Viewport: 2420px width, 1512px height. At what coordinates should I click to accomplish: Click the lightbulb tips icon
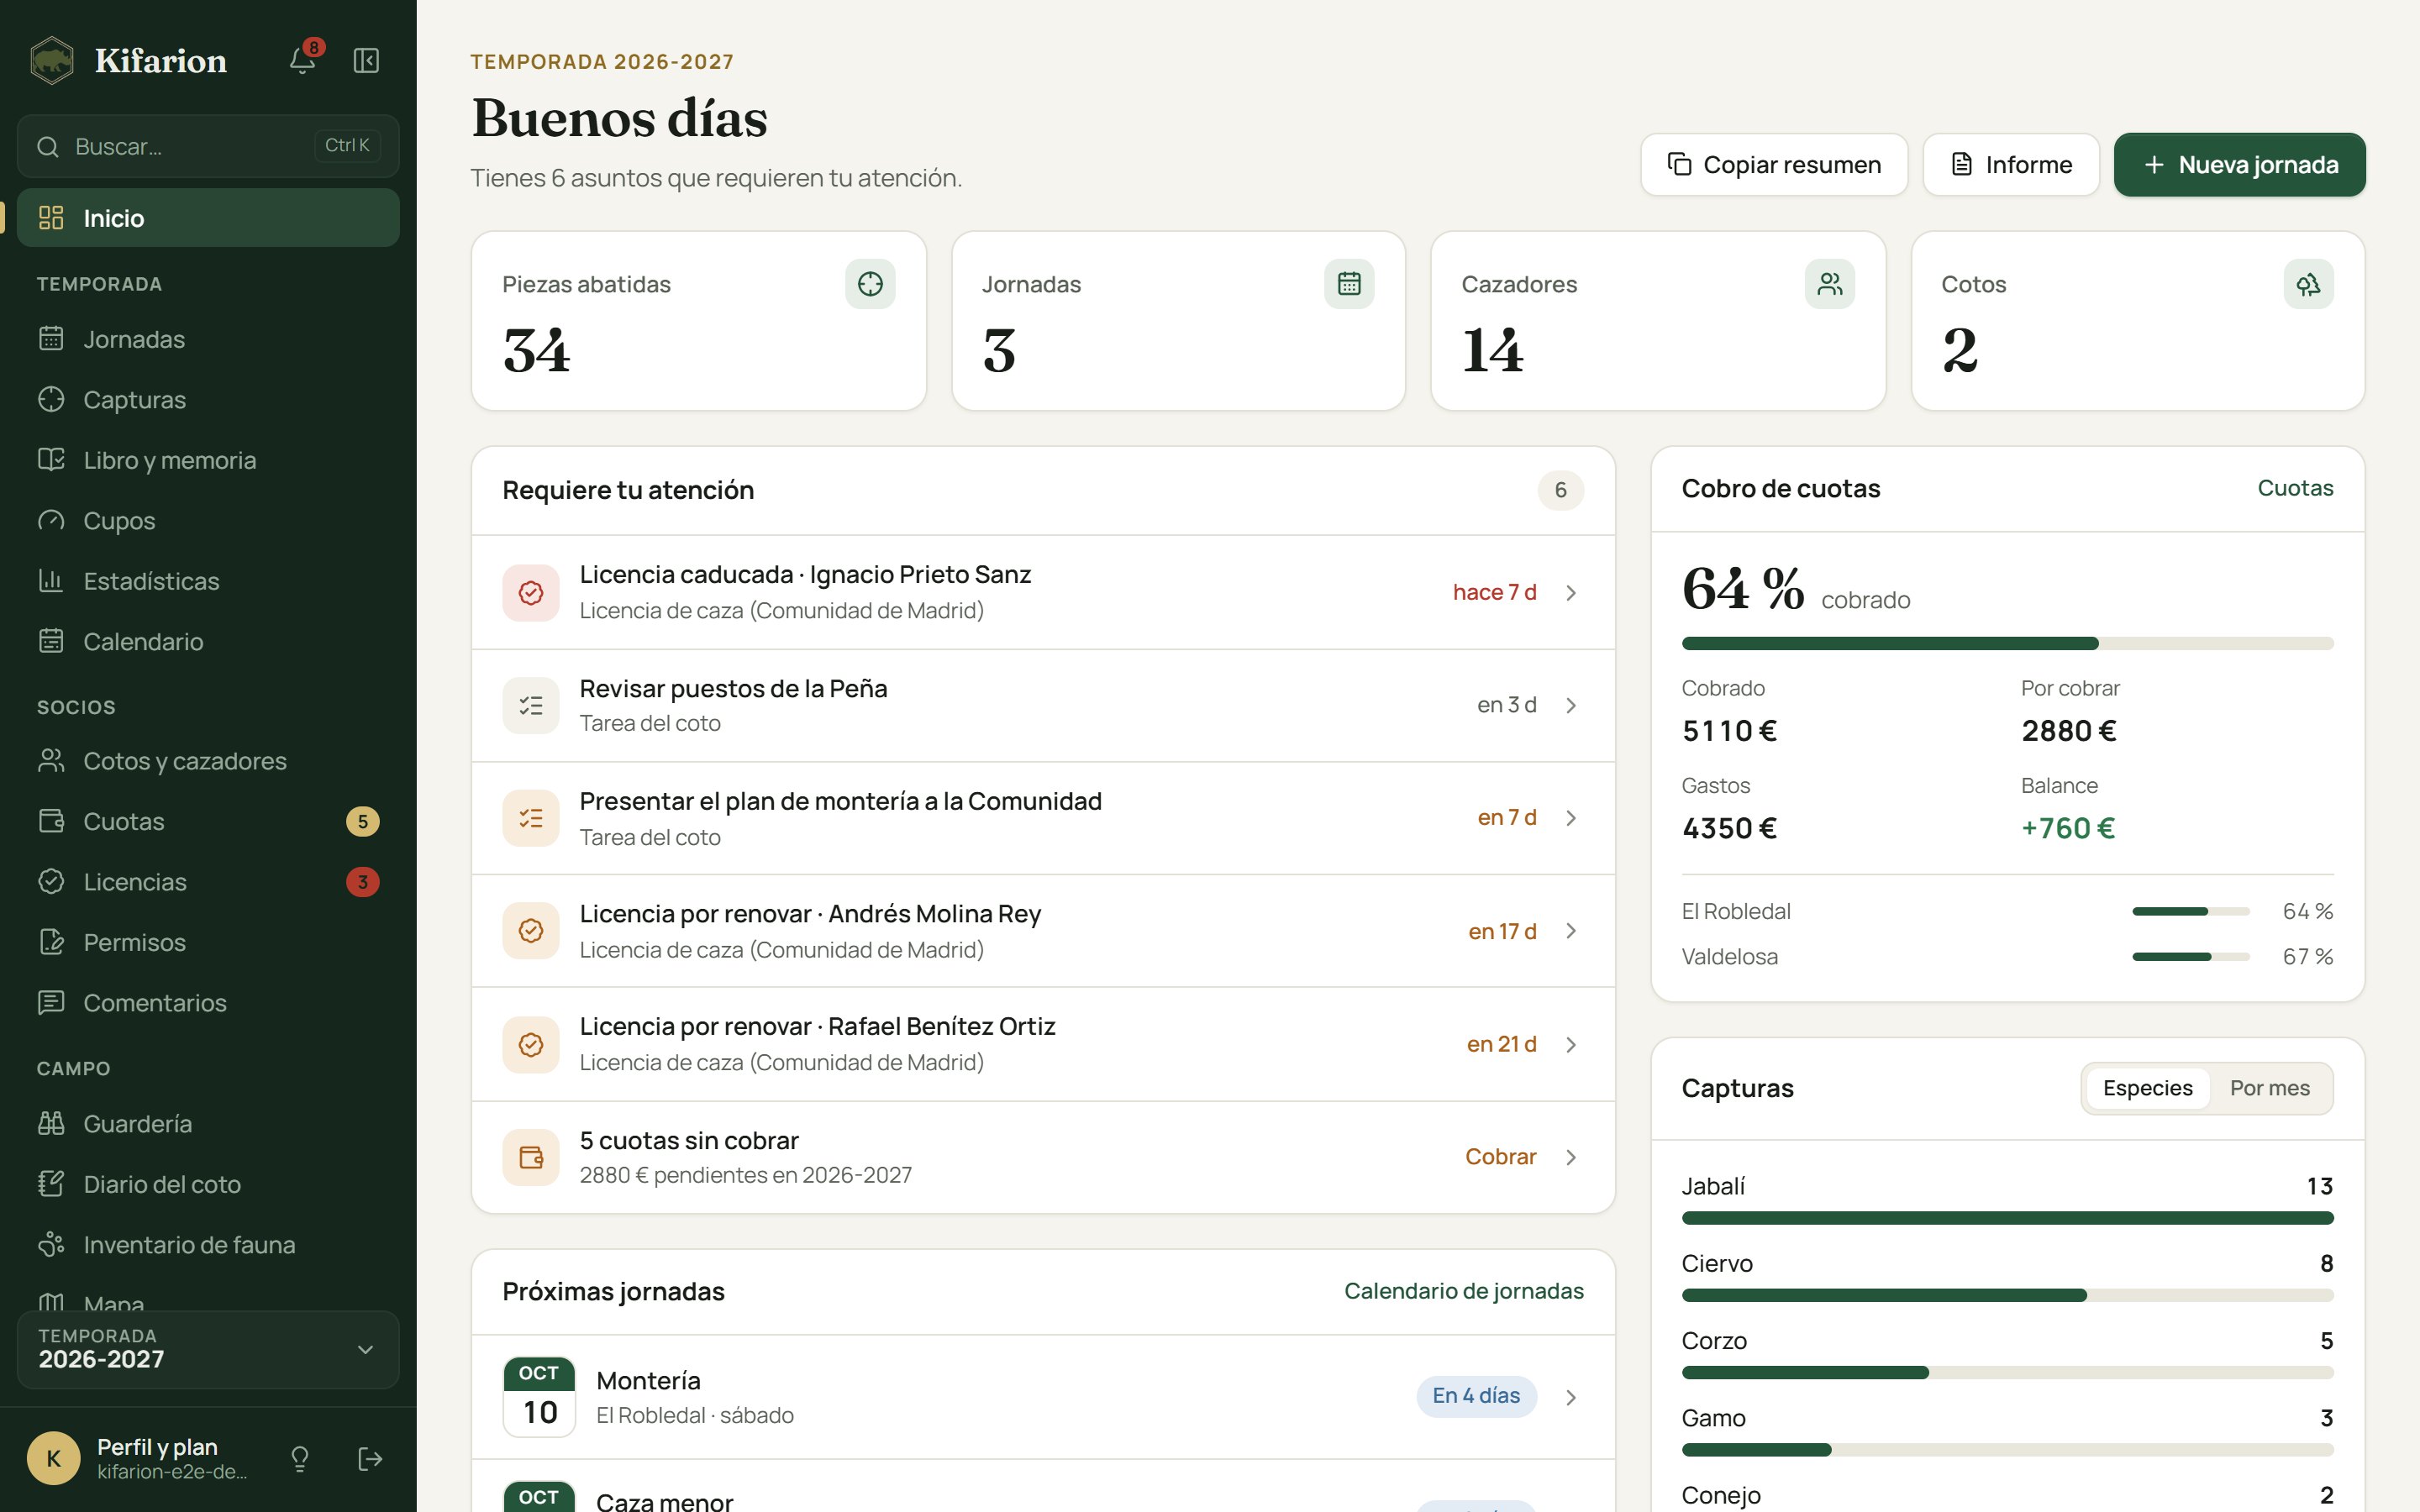[x=300, y=1459]
